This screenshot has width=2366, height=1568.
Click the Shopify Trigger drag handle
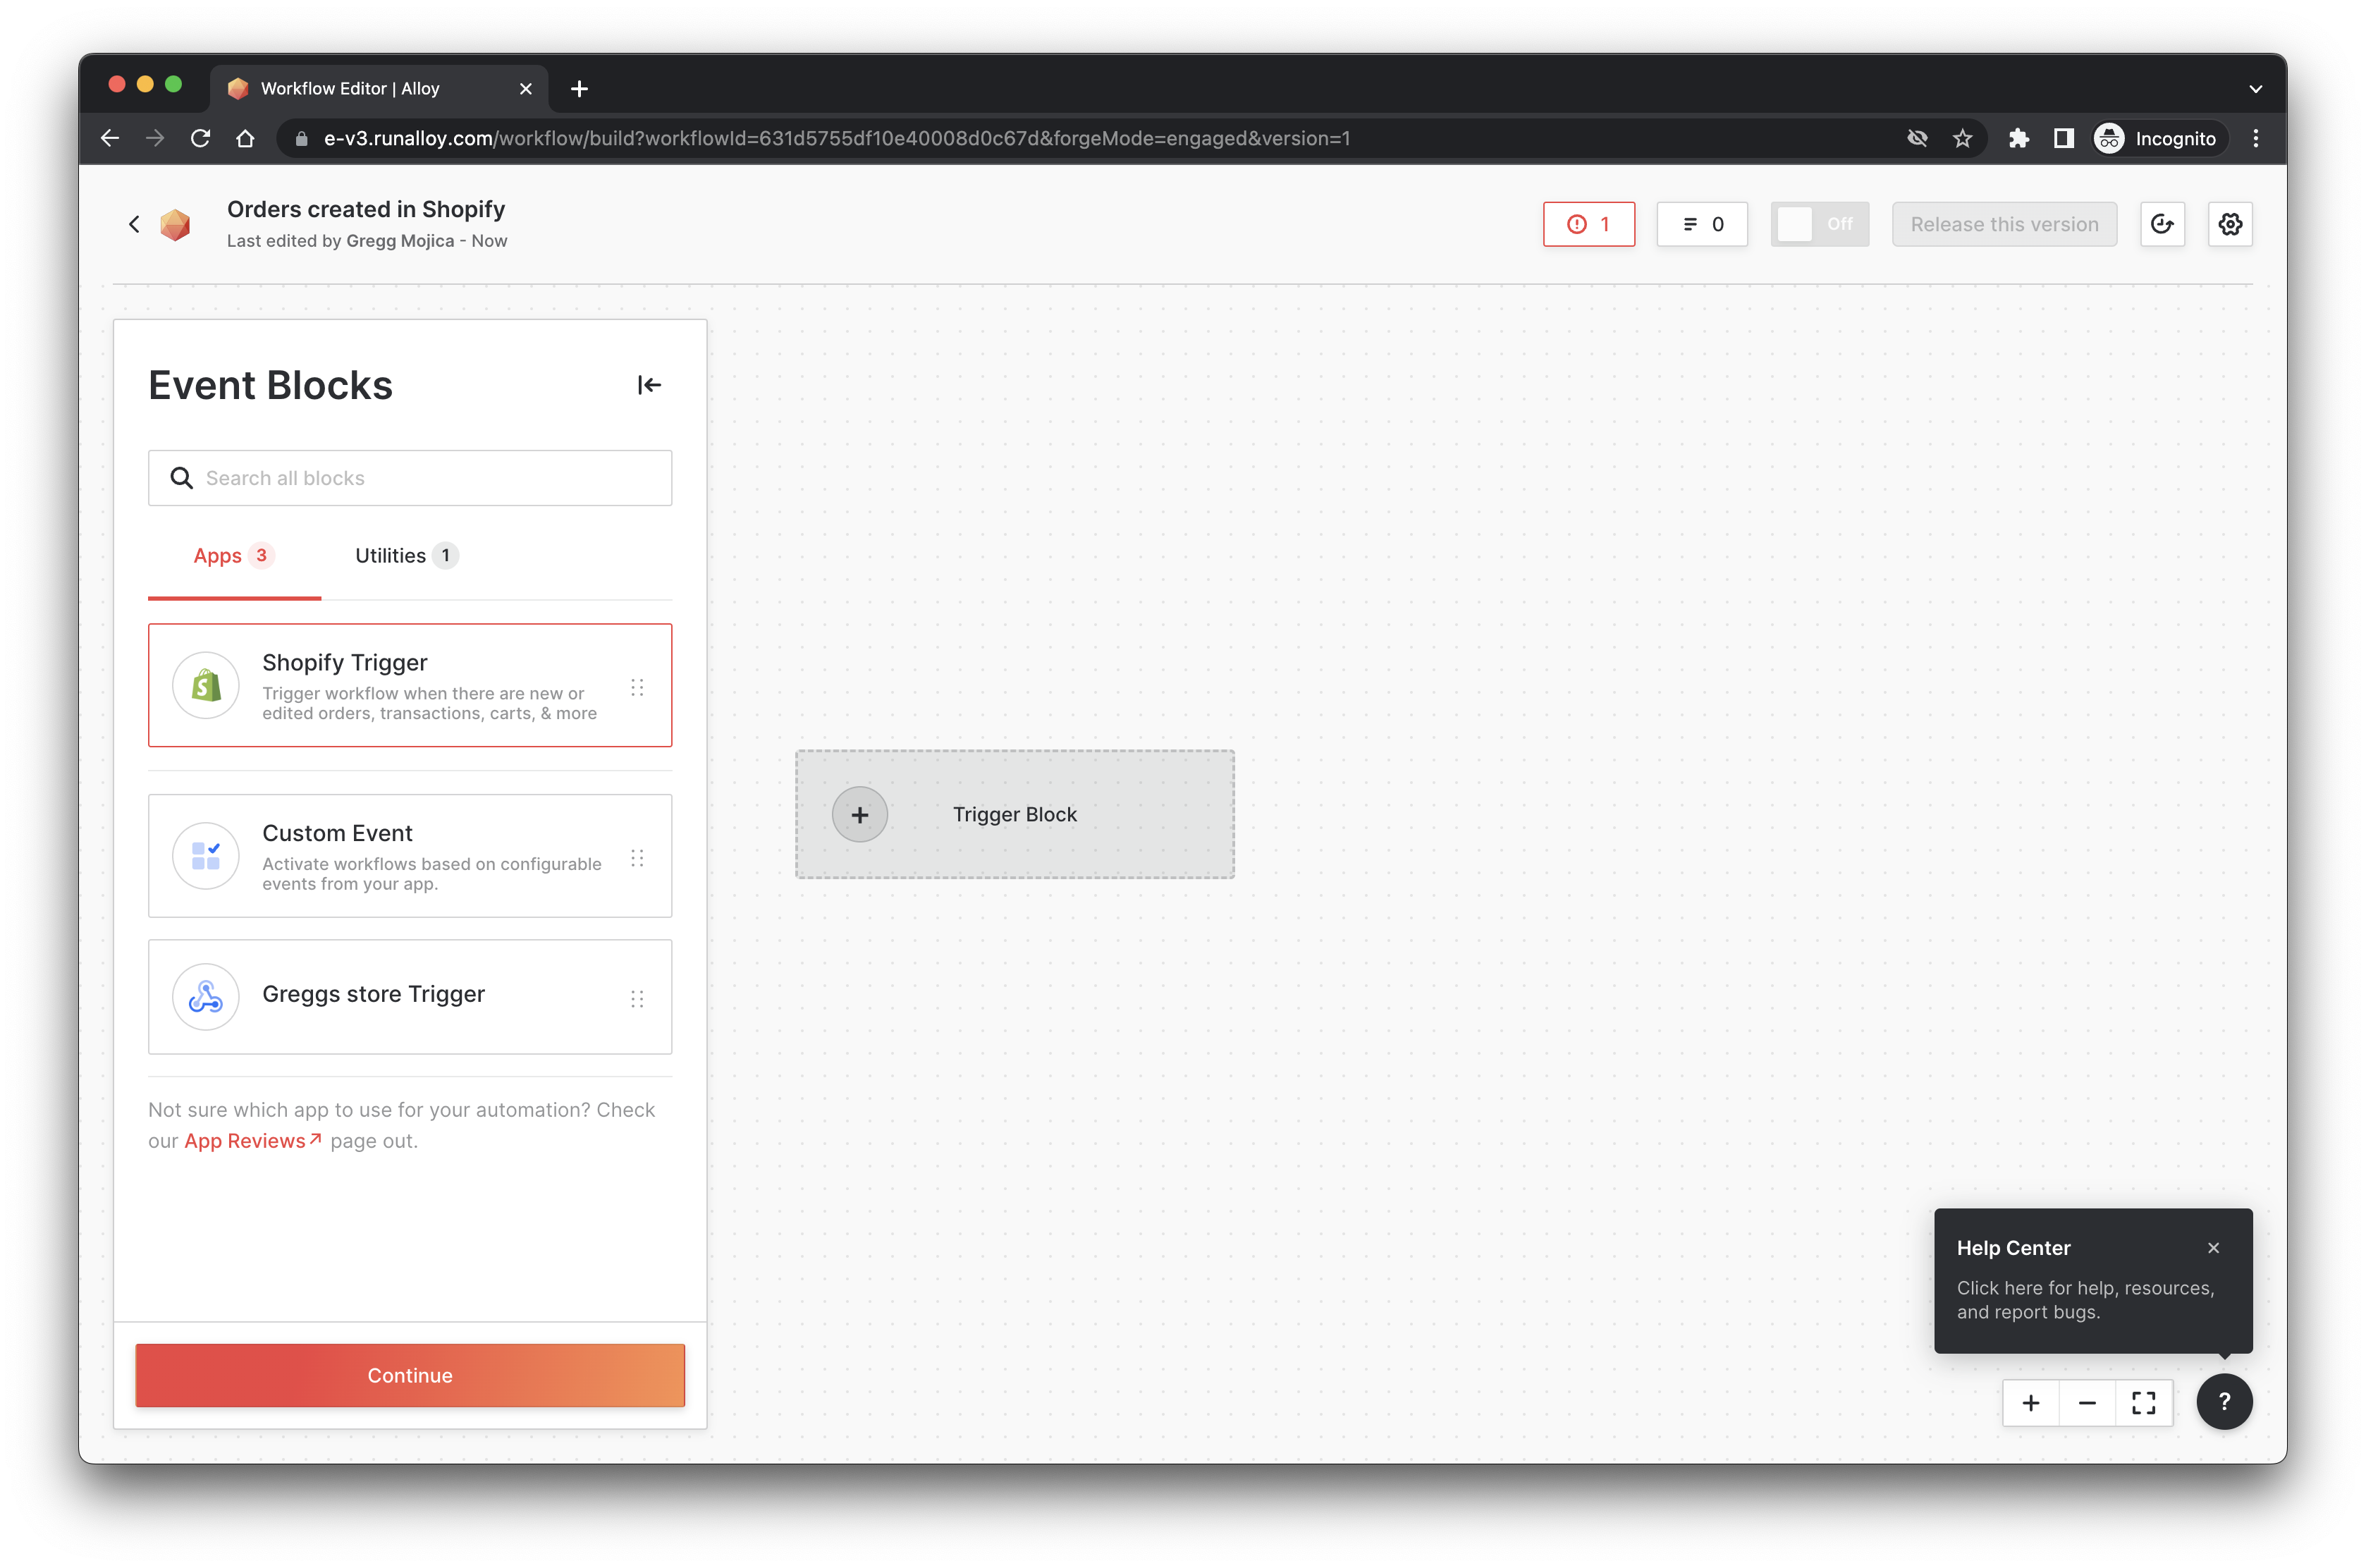[x=637, y=687]
